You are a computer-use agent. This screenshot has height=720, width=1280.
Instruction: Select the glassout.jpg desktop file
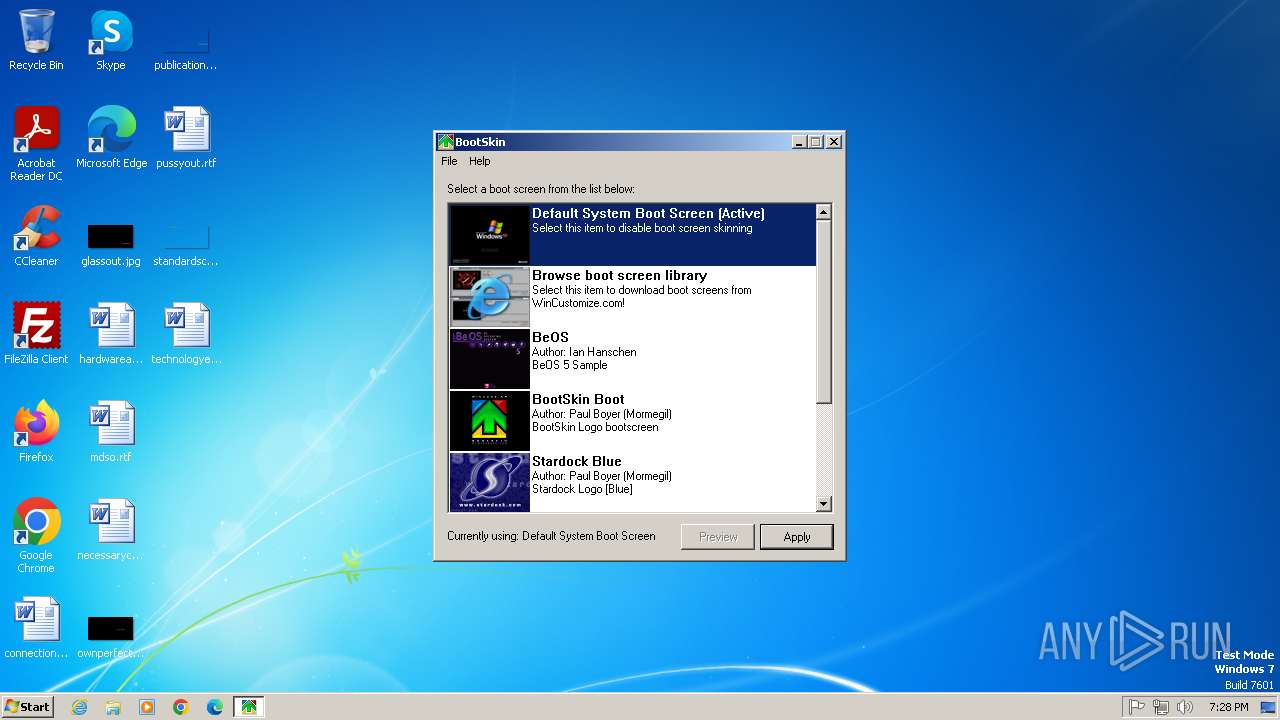(111, 245)
